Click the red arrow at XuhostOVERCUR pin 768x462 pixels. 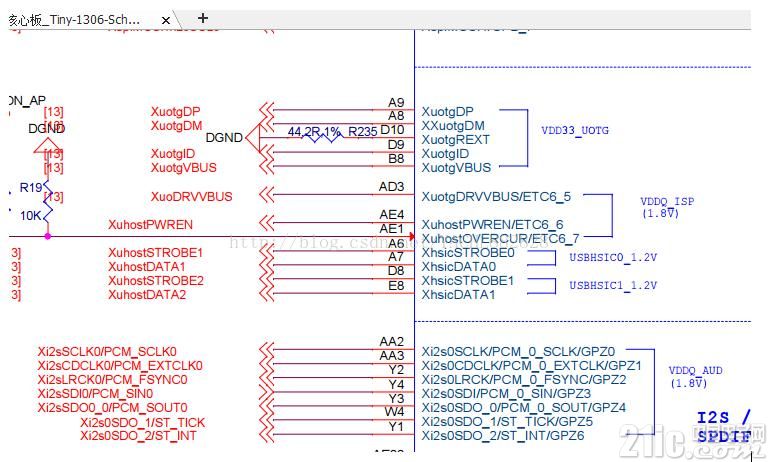(412, 237)
